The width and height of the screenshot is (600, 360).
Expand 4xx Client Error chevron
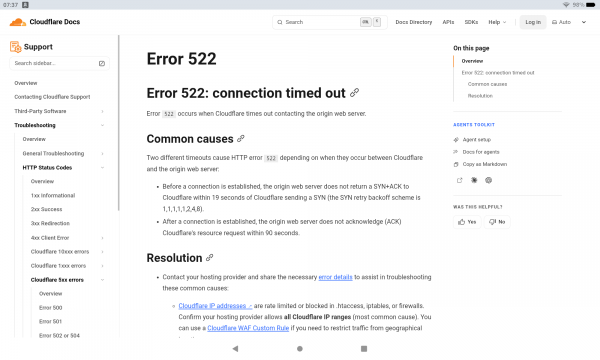click(x=102, y=238)
